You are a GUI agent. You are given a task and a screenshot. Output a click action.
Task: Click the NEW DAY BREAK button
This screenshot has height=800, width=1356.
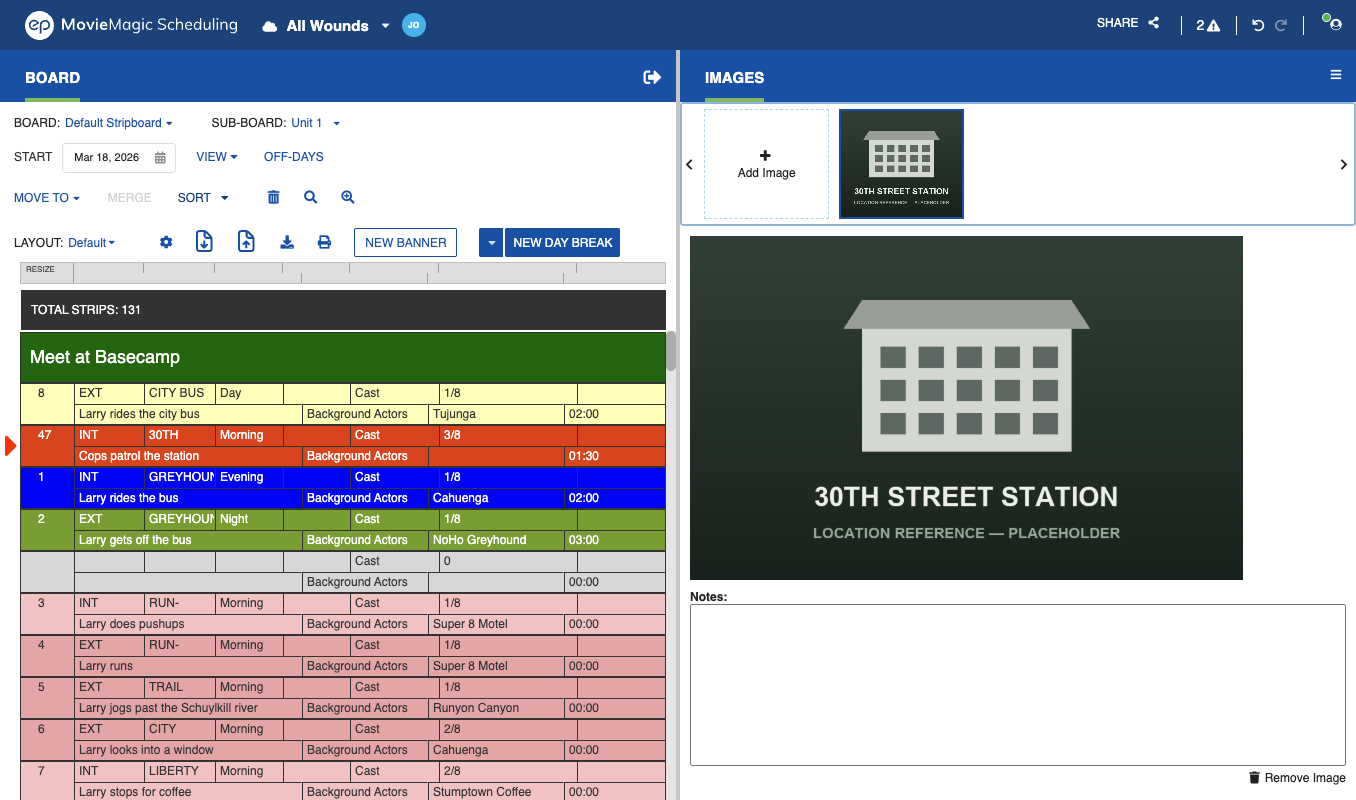563,243
